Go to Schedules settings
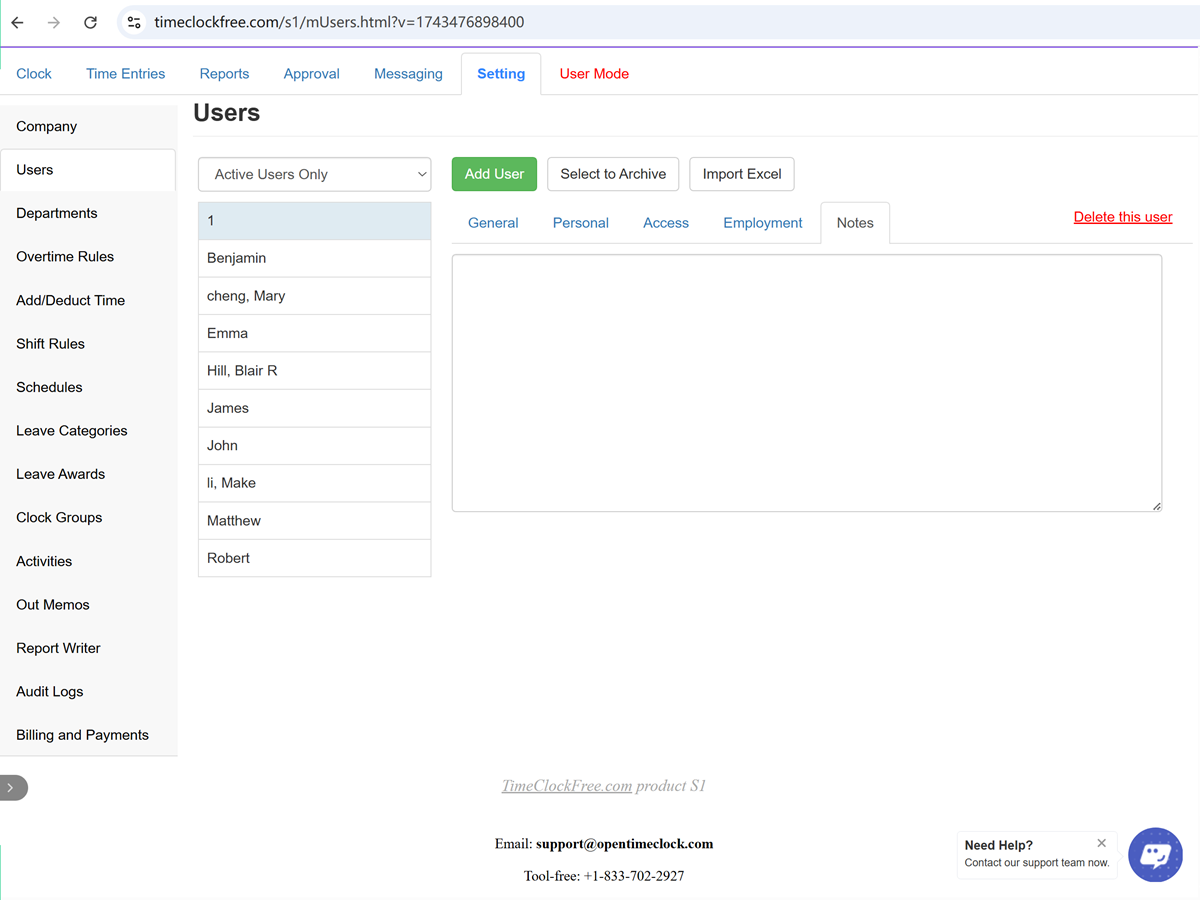Viewport: 1200px width, 900px height. tap(88, 387)
